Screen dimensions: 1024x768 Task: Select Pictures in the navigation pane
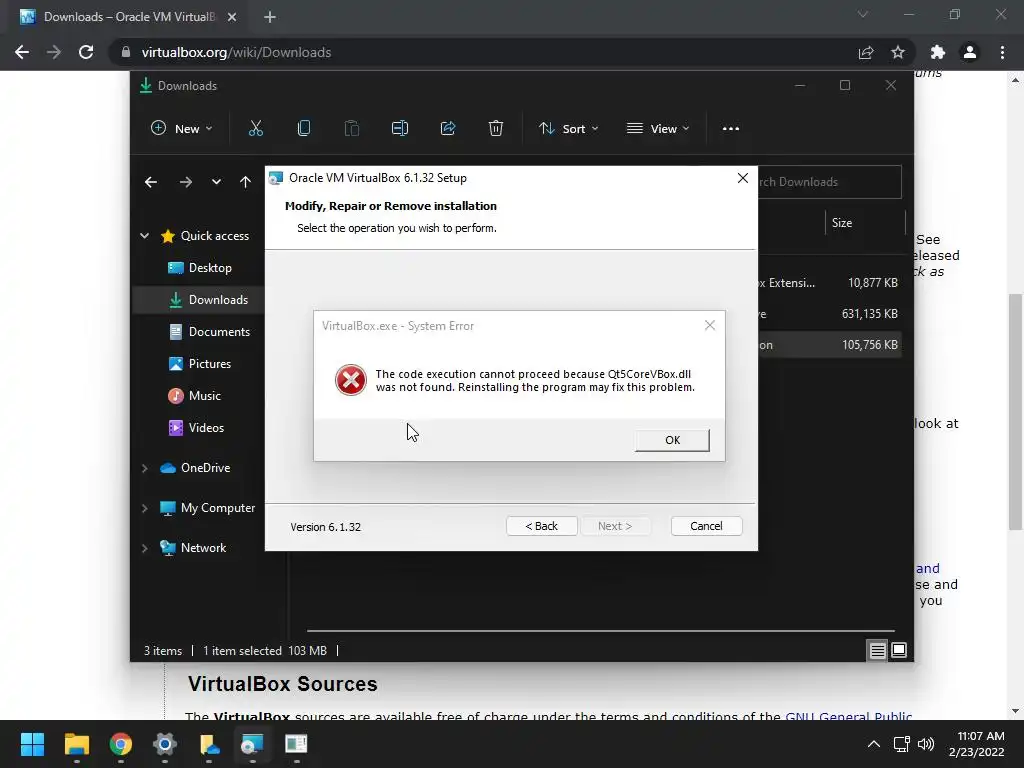[x=200, y=364]
